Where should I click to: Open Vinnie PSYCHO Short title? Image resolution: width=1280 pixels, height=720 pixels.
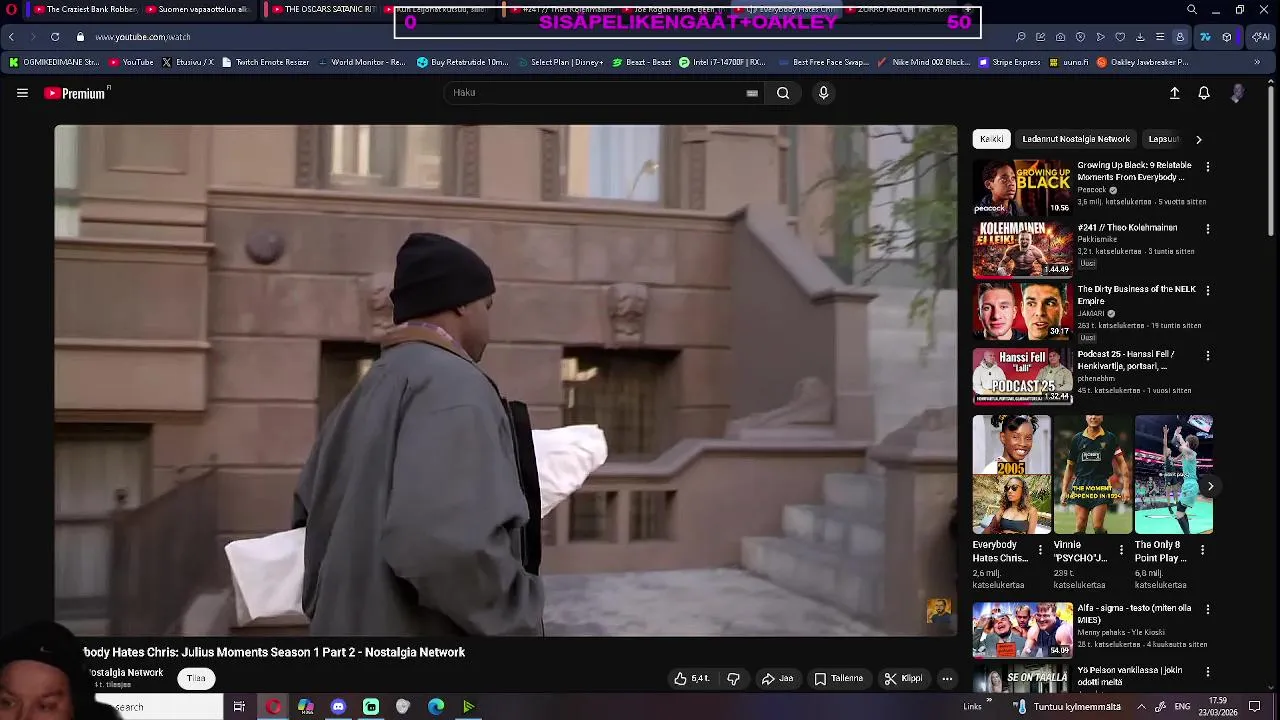(1080, 551)
